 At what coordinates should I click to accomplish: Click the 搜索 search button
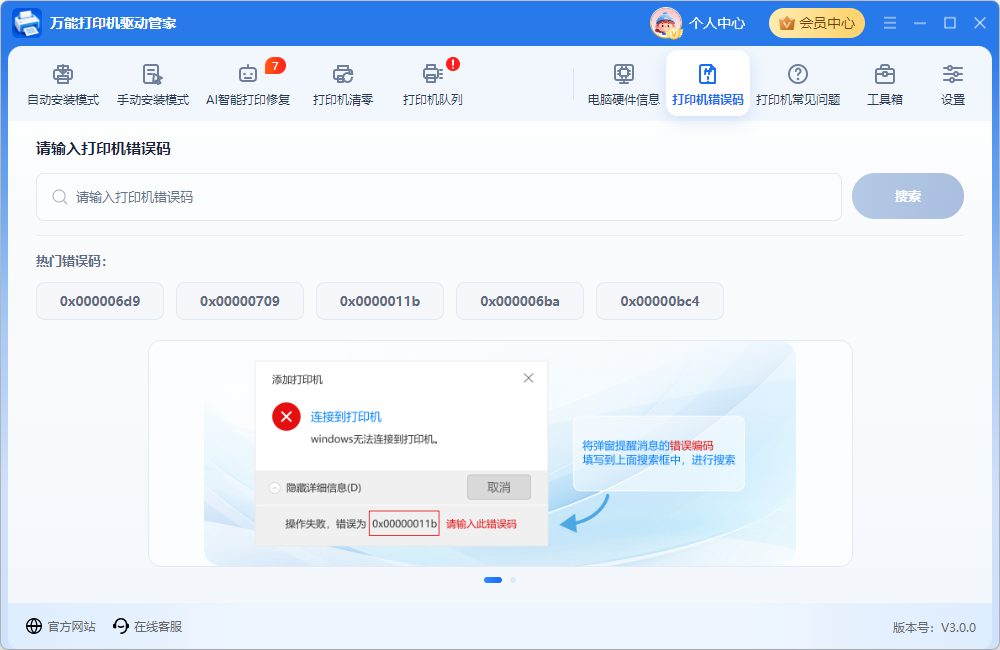(x=908, y=196)
